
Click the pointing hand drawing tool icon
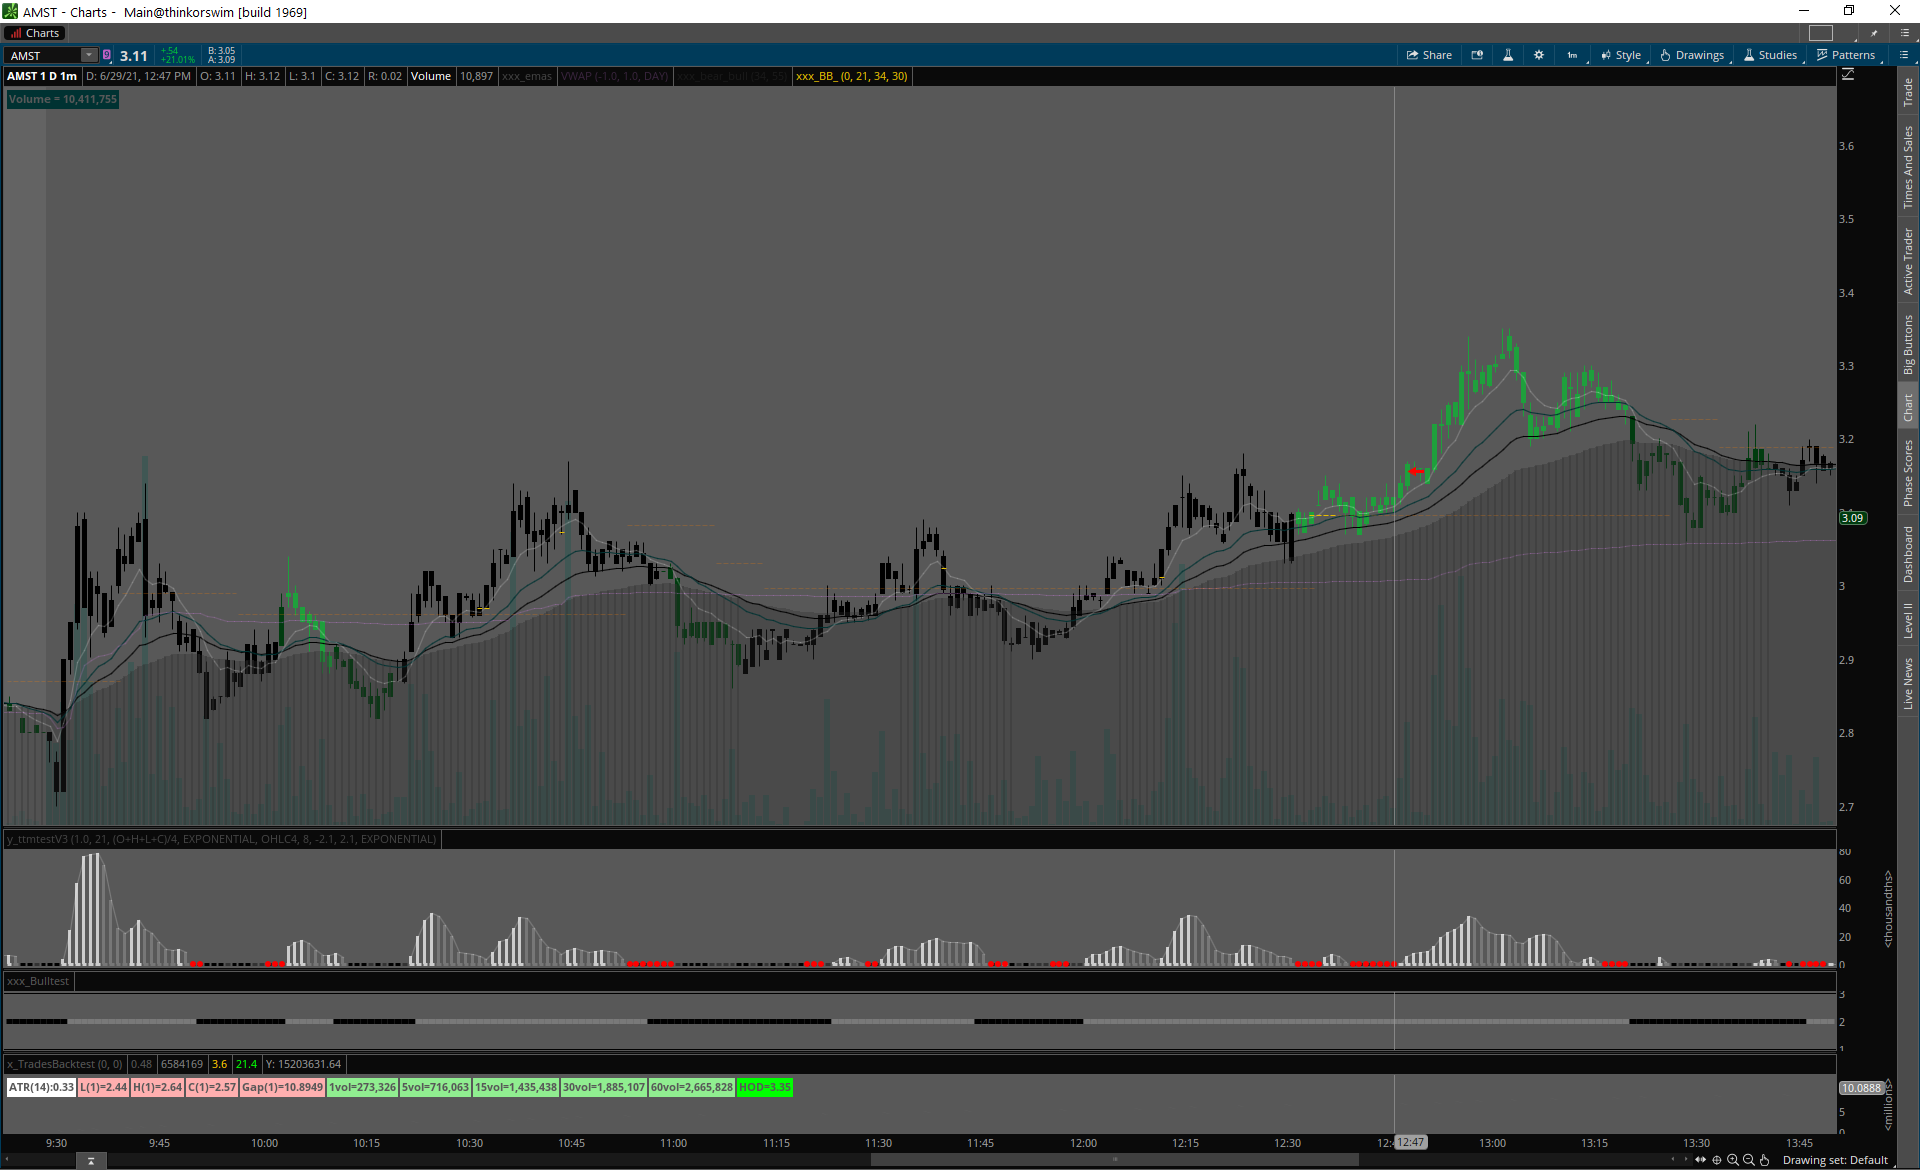click(x=1765, y=1160)
